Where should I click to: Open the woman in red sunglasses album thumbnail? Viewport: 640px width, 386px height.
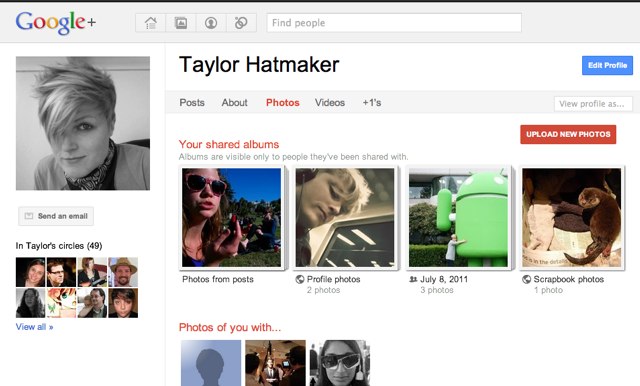(232, 217)
